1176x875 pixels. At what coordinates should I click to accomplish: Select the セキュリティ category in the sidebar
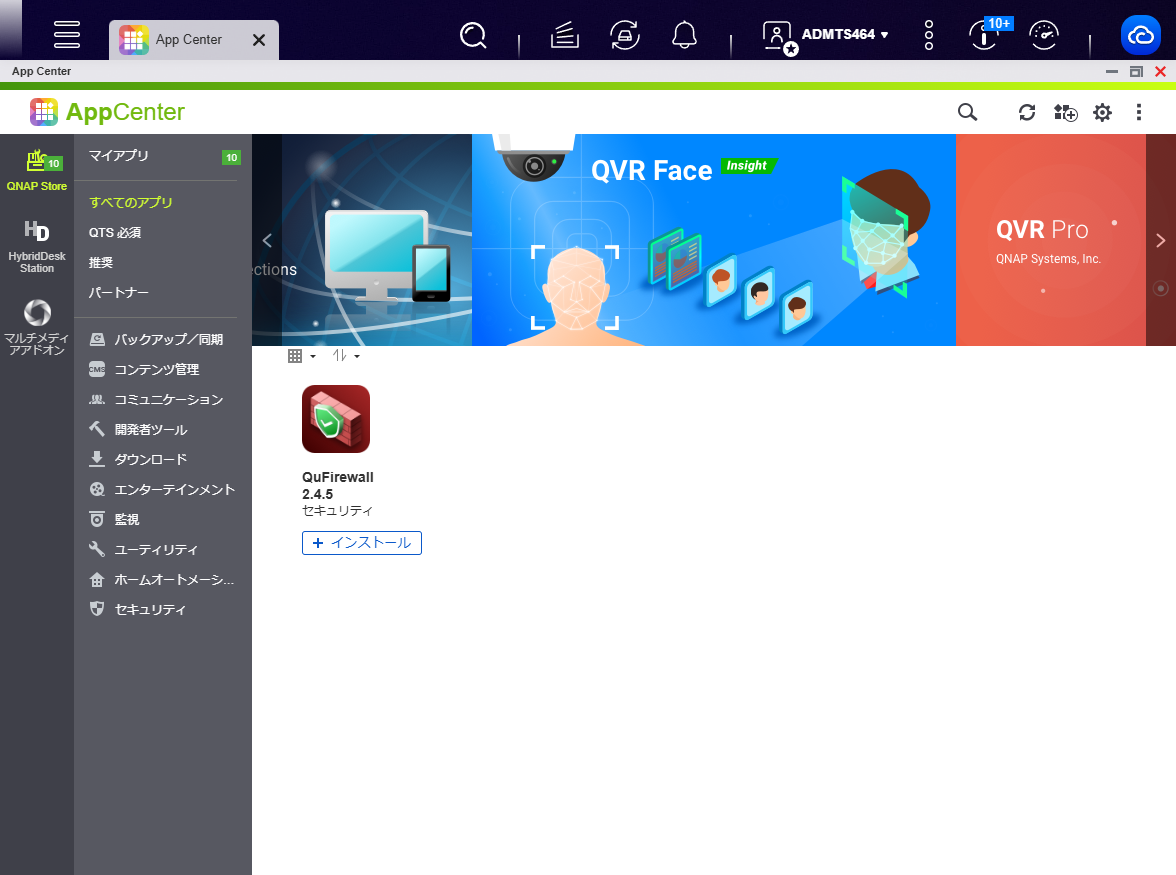pos(150,610)
